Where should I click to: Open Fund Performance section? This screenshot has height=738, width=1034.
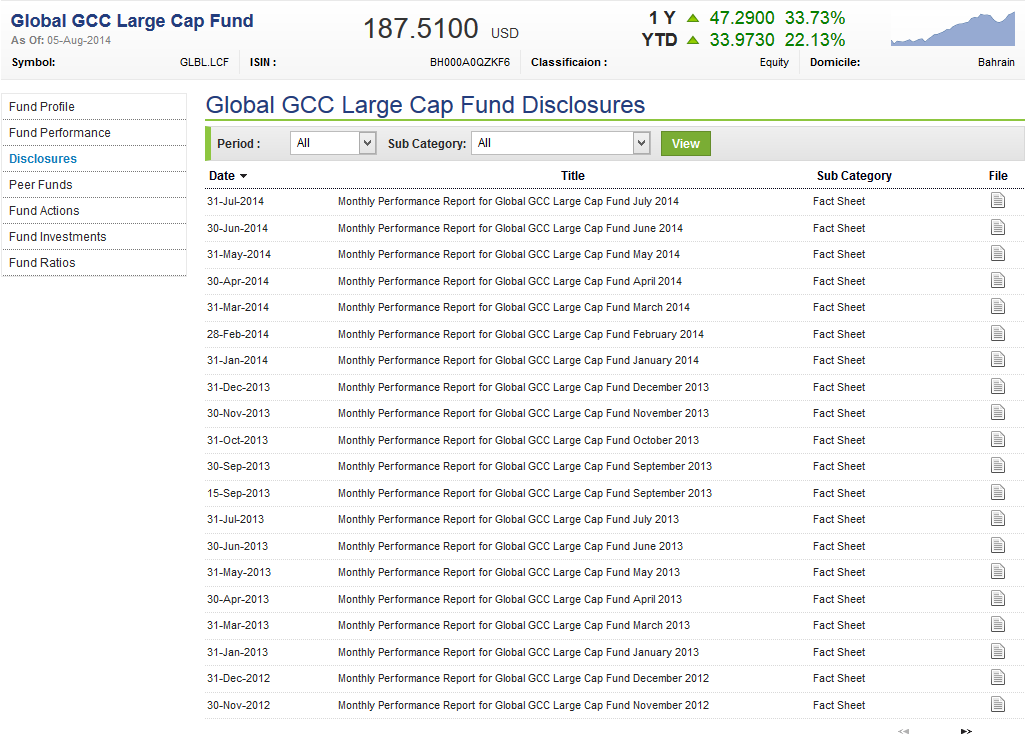[x=59, y=133]
